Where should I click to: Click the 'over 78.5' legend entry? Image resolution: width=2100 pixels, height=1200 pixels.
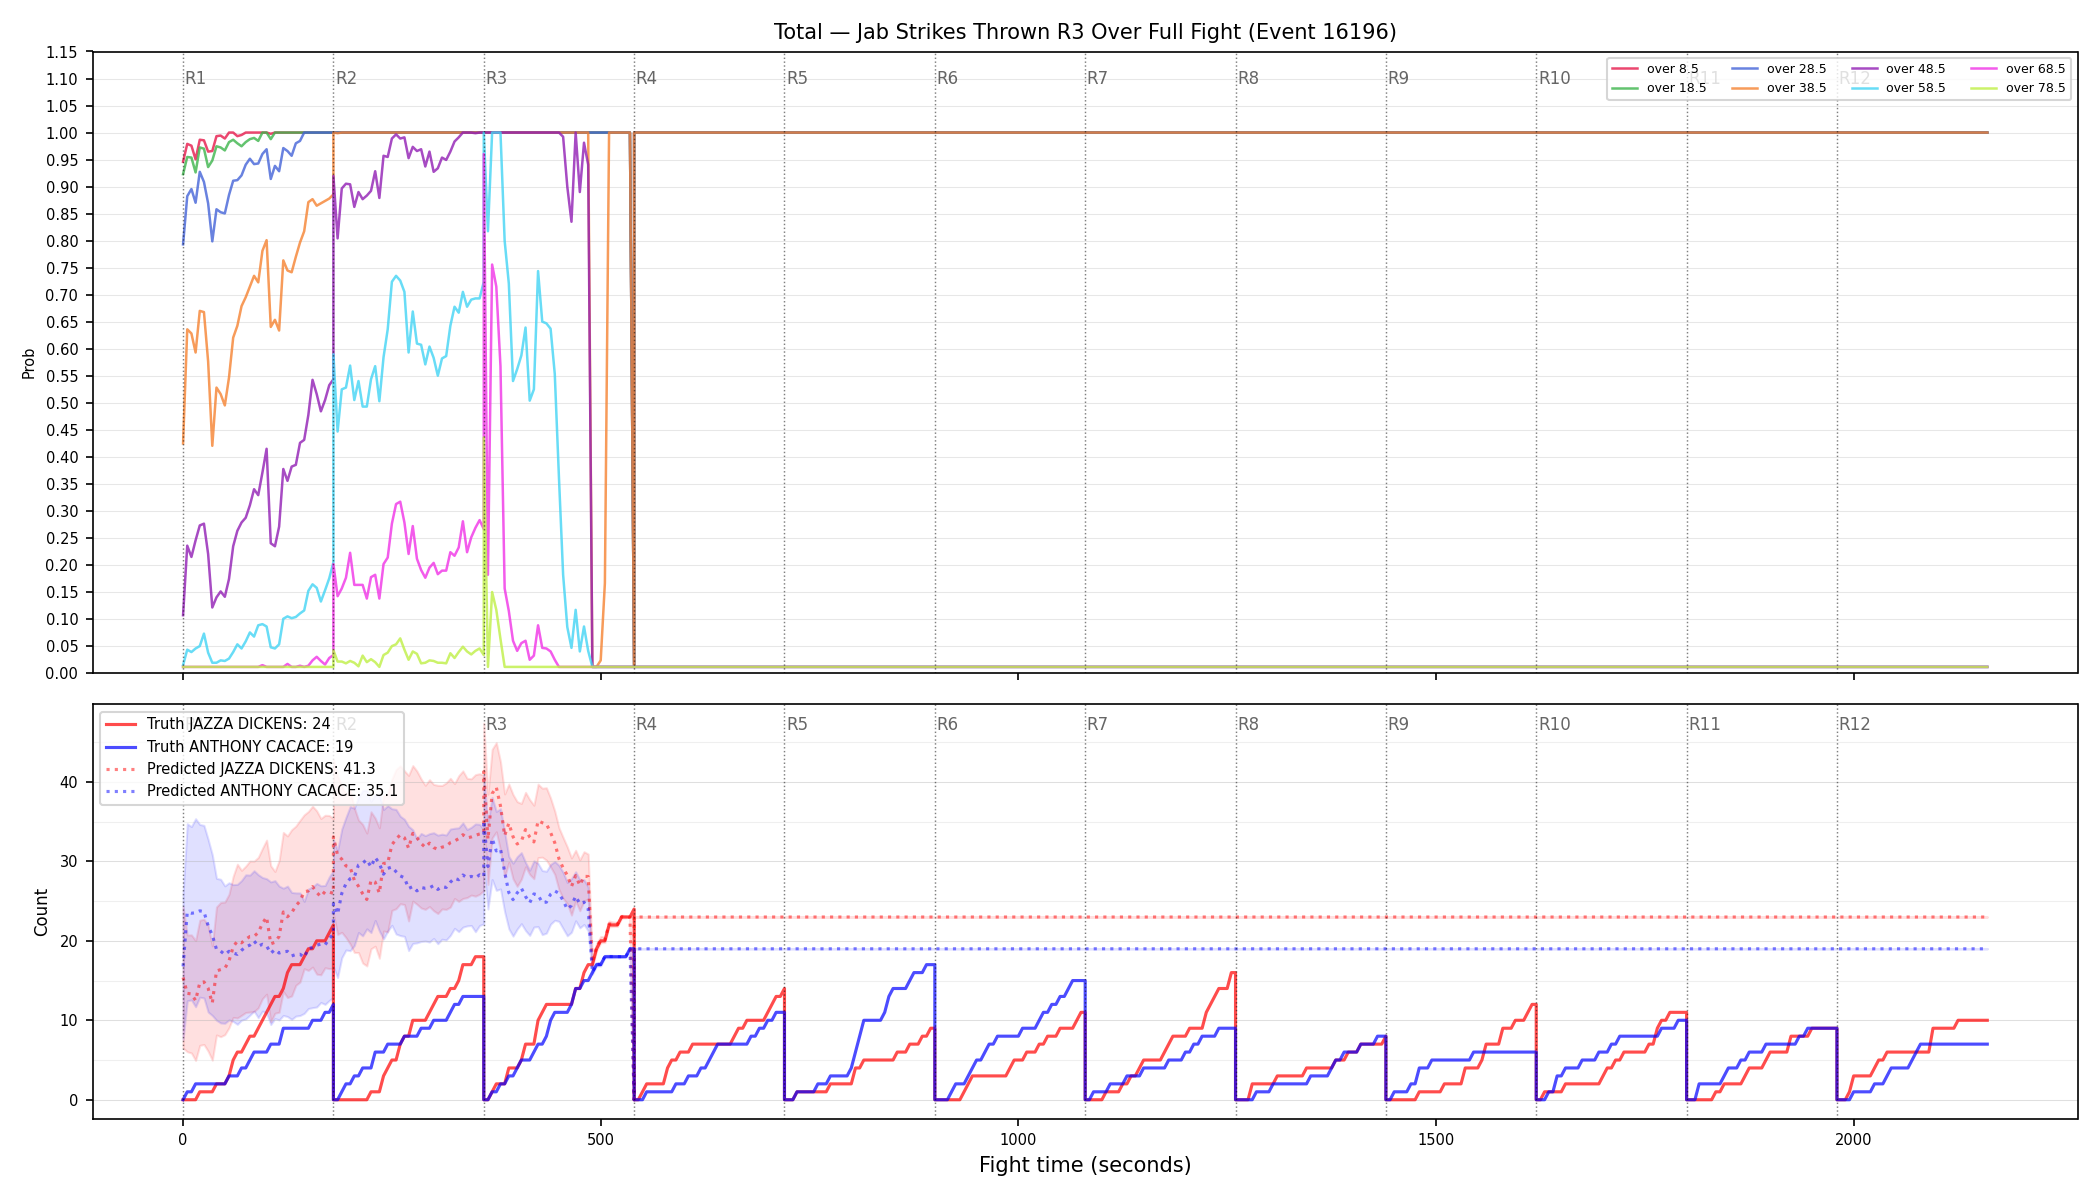coord(2018,88)
